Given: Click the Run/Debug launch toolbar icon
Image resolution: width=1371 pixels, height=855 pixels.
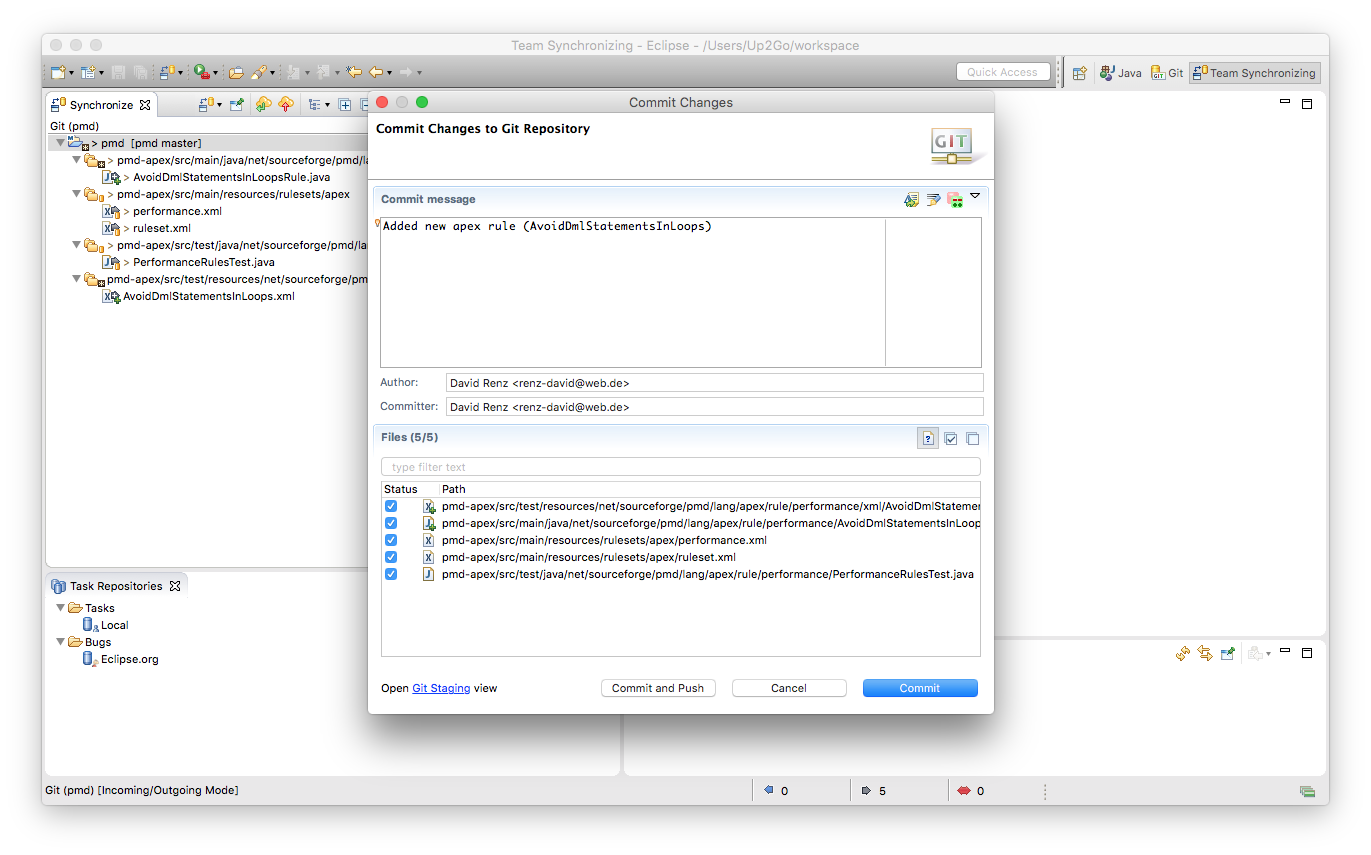Looking at the screenshot, I should click(201, 72).
